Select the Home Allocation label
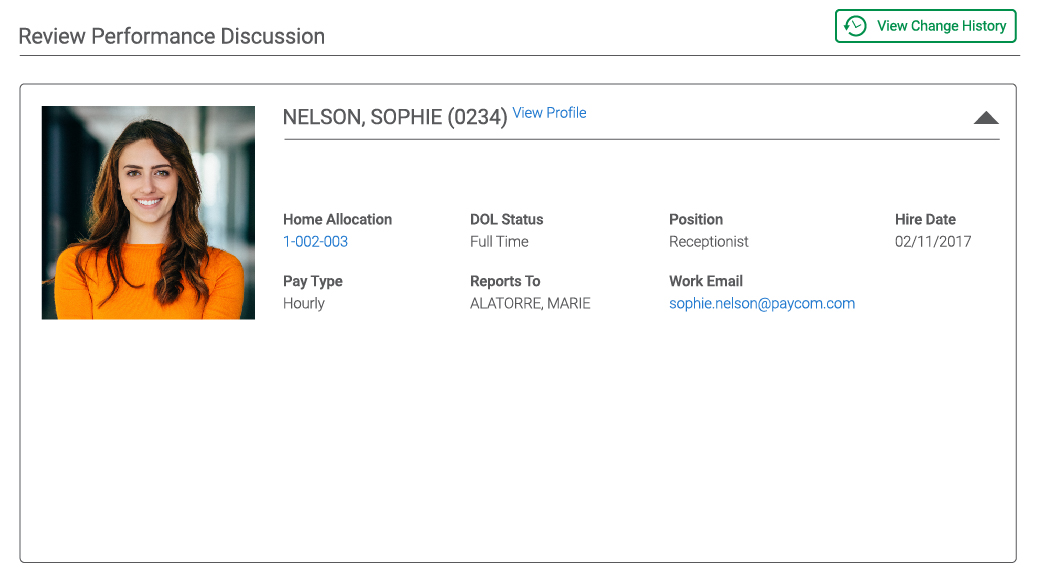The width and height of the screenshot is (1040, 587). (337, 219)
